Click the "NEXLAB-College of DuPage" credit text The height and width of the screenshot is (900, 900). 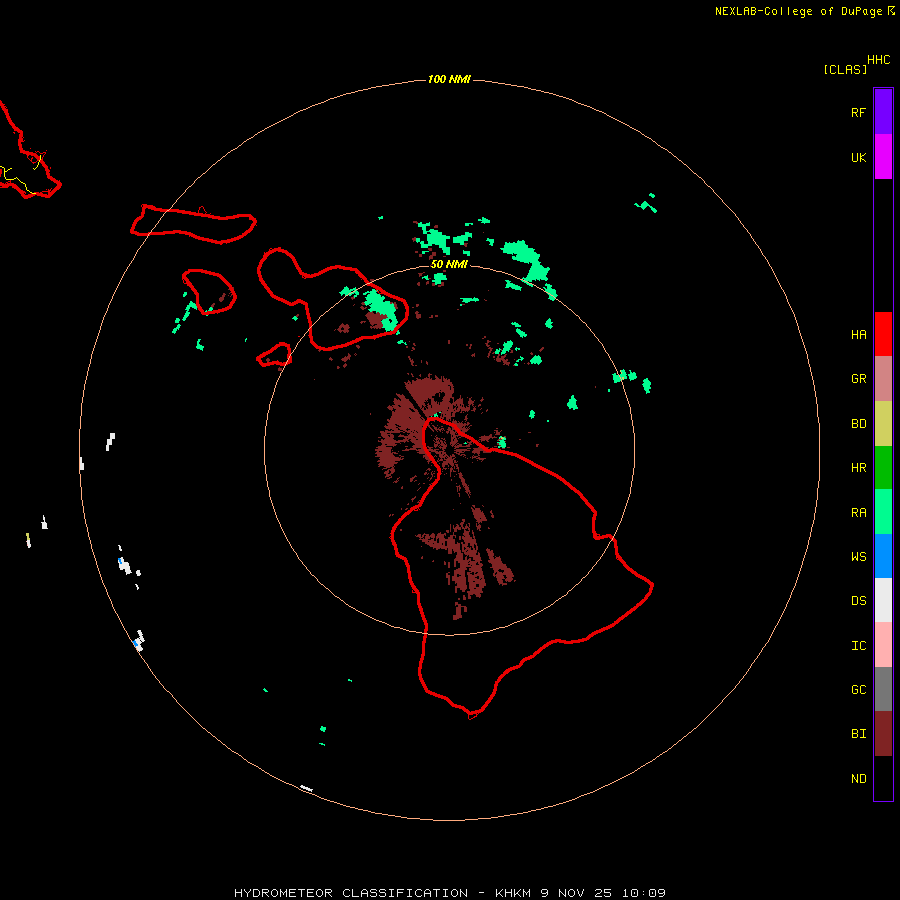[800, 11]
